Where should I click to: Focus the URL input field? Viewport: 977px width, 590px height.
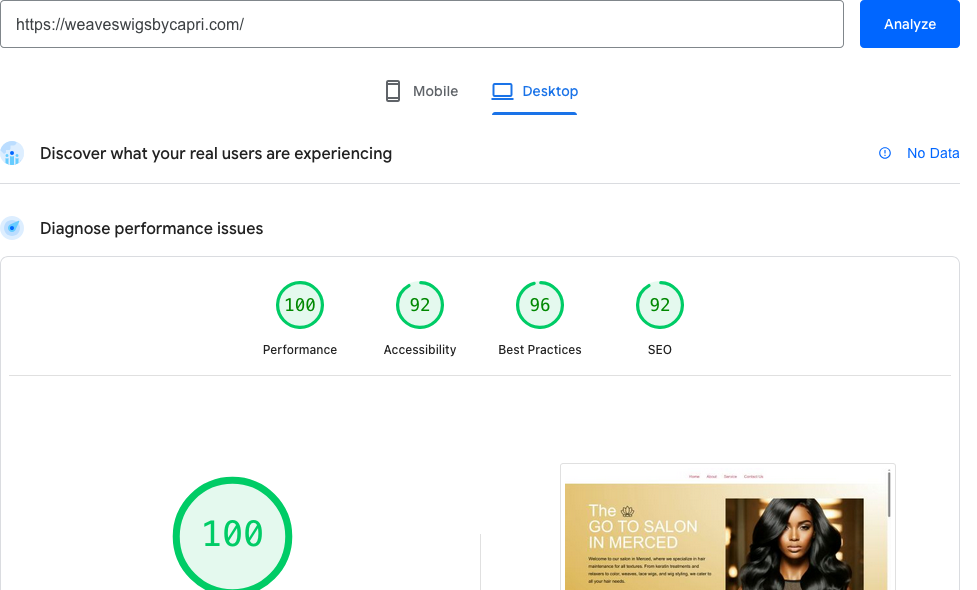point(422,24)
